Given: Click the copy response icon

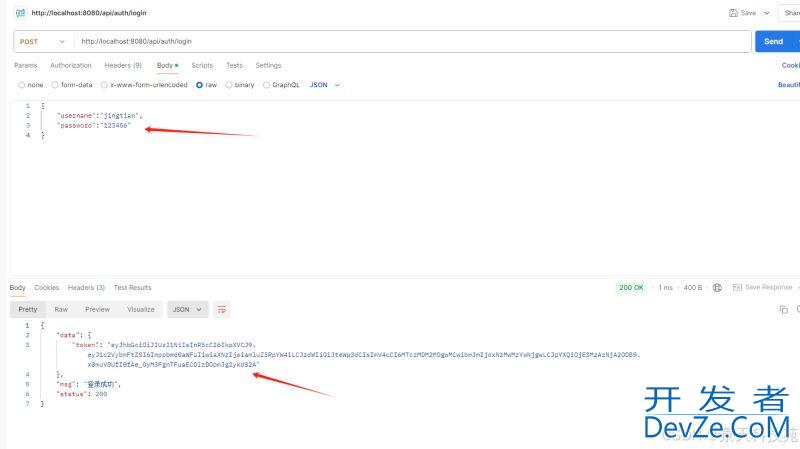Looking at the screenshot, I should point(784,310).
